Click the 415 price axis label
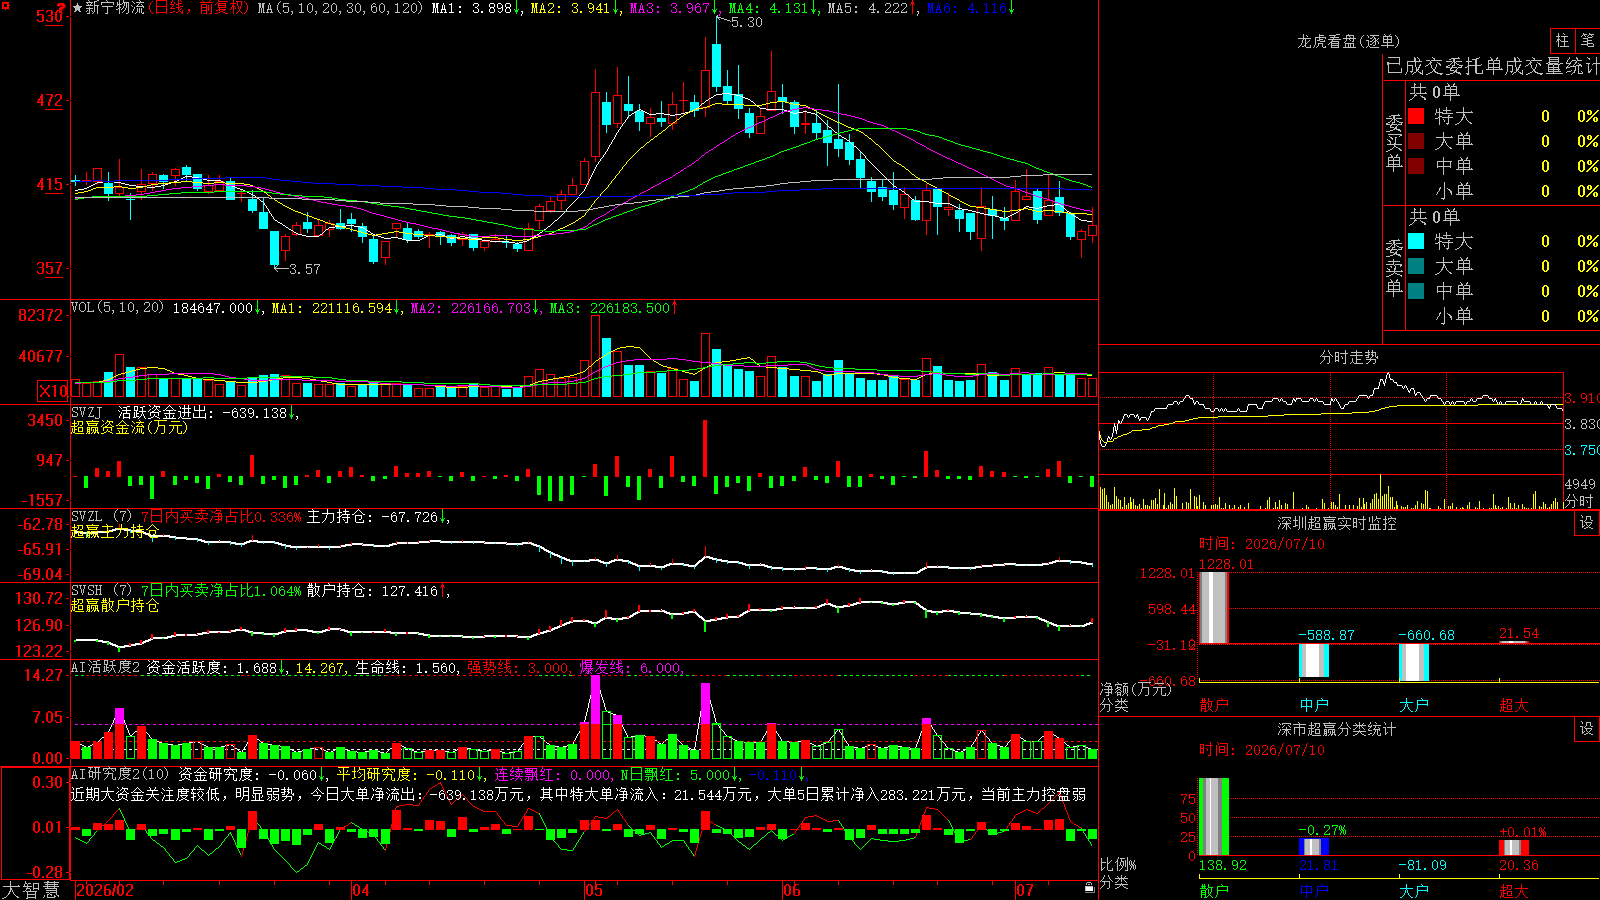This screenshot has width=1600, height=900. 49,184
